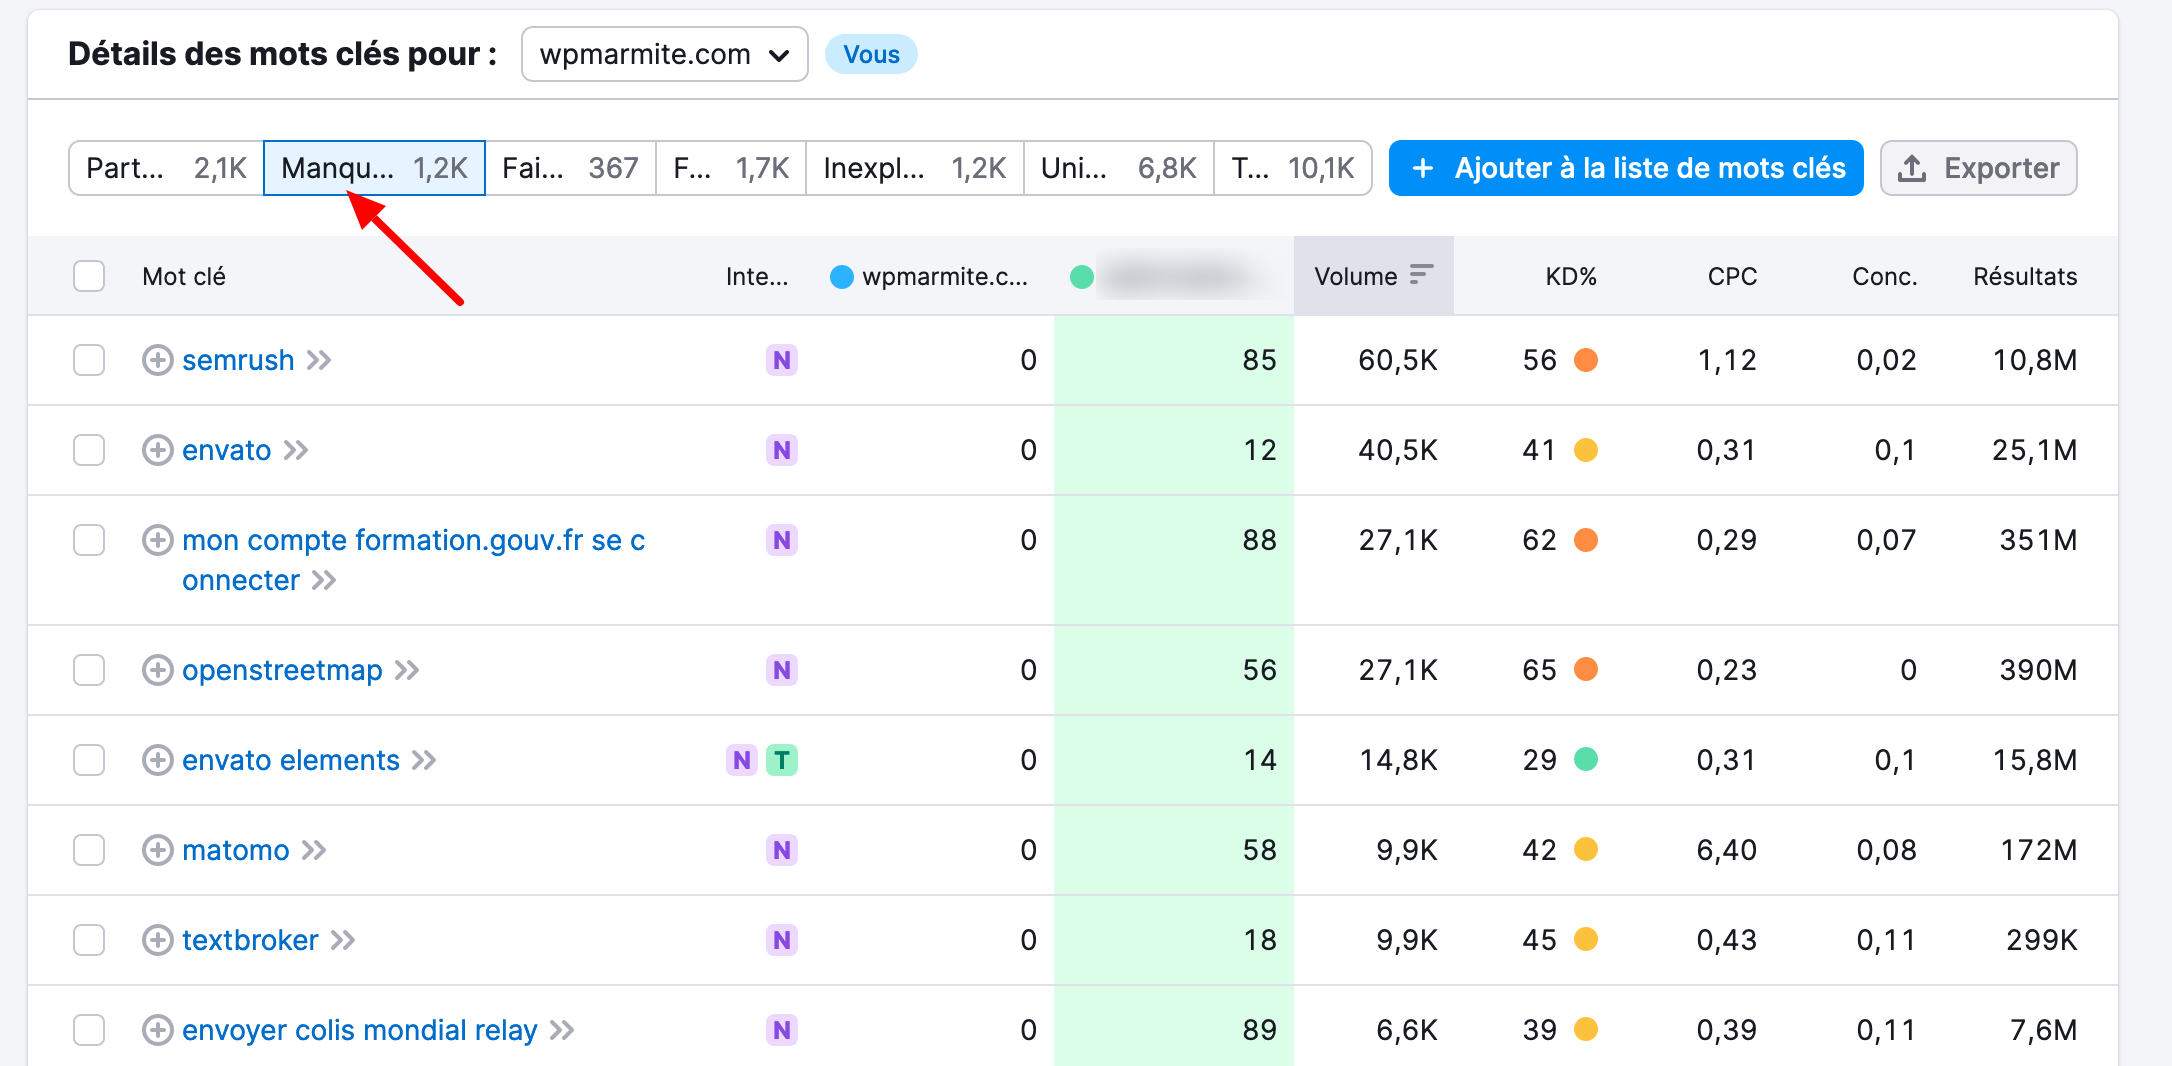Open the wpmarmite.com domain dropdown

tap(664, 54)
